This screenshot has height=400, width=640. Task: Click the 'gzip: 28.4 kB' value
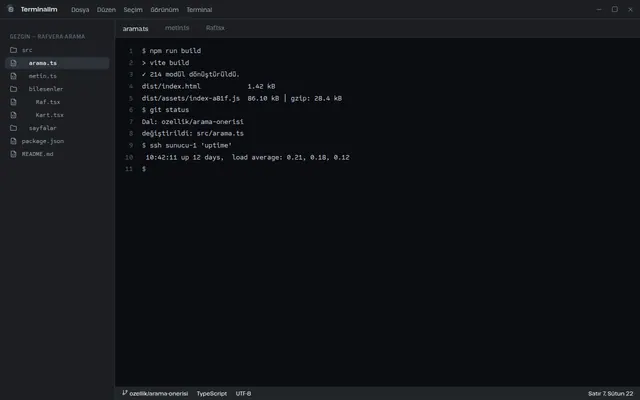[x=316, y=98]
